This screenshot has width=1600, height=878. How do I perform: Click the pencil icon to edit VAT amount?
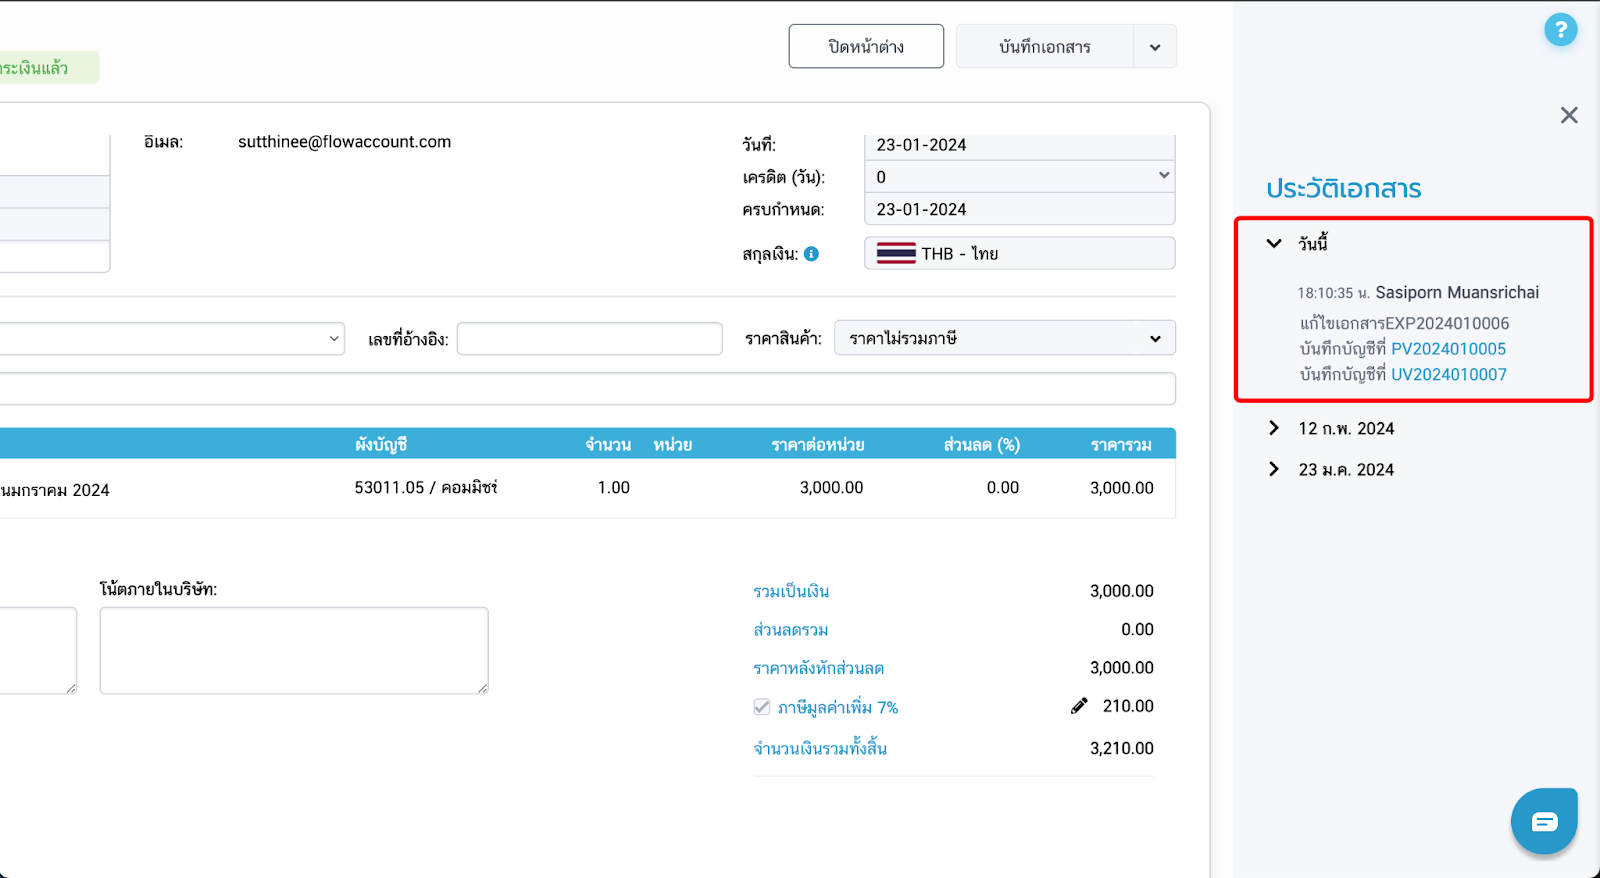1079,706
